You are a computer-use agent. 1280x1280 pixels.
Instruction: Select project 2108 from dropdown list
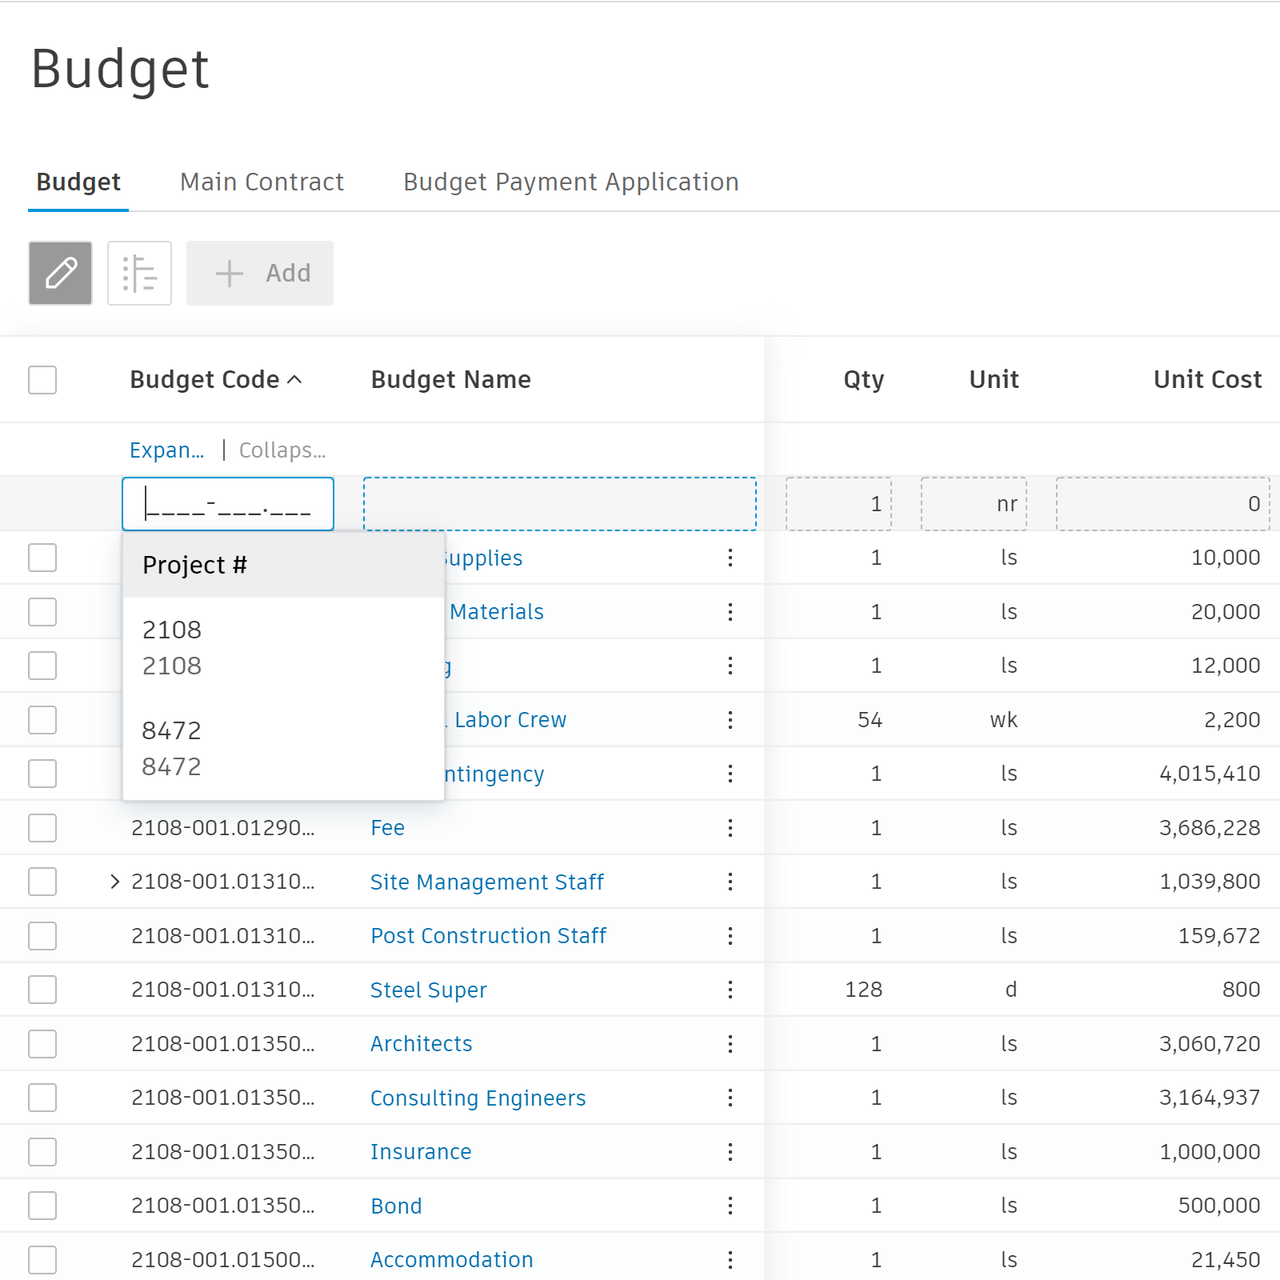point(283,648)
